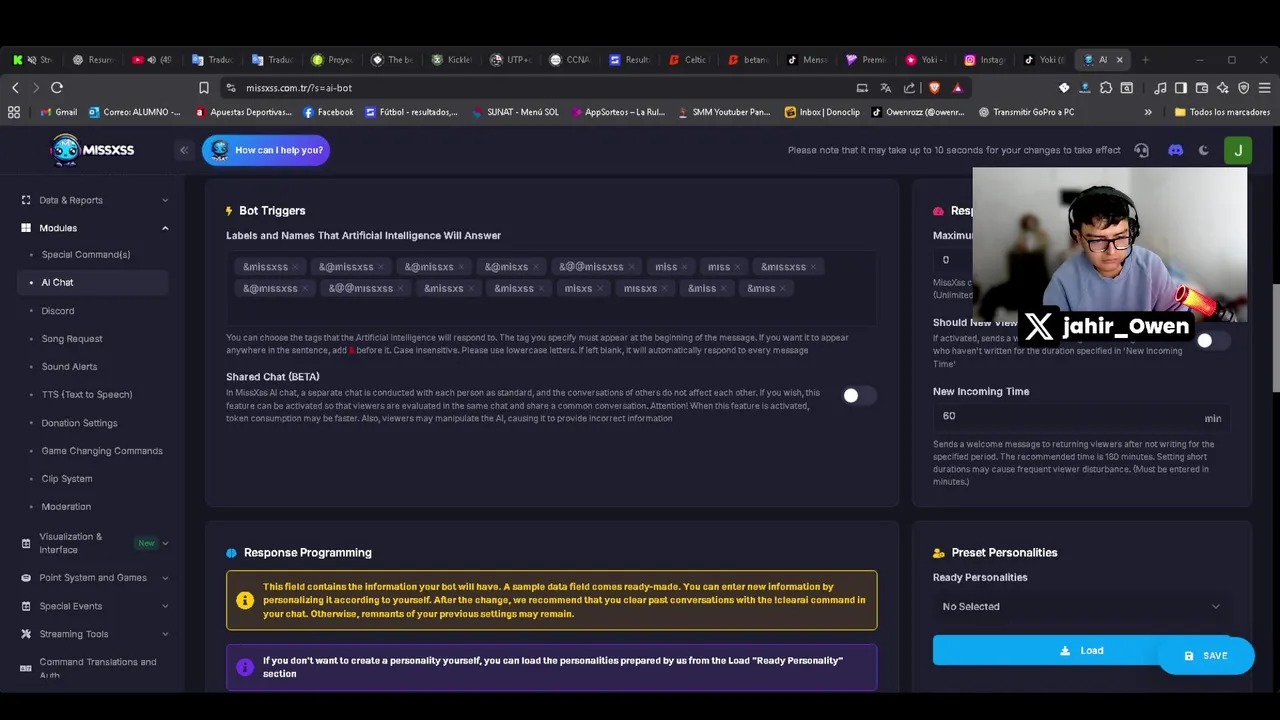Expand the Streaming Tools section
Viewport: 1280px width, 720px height.
pos(165,634)
